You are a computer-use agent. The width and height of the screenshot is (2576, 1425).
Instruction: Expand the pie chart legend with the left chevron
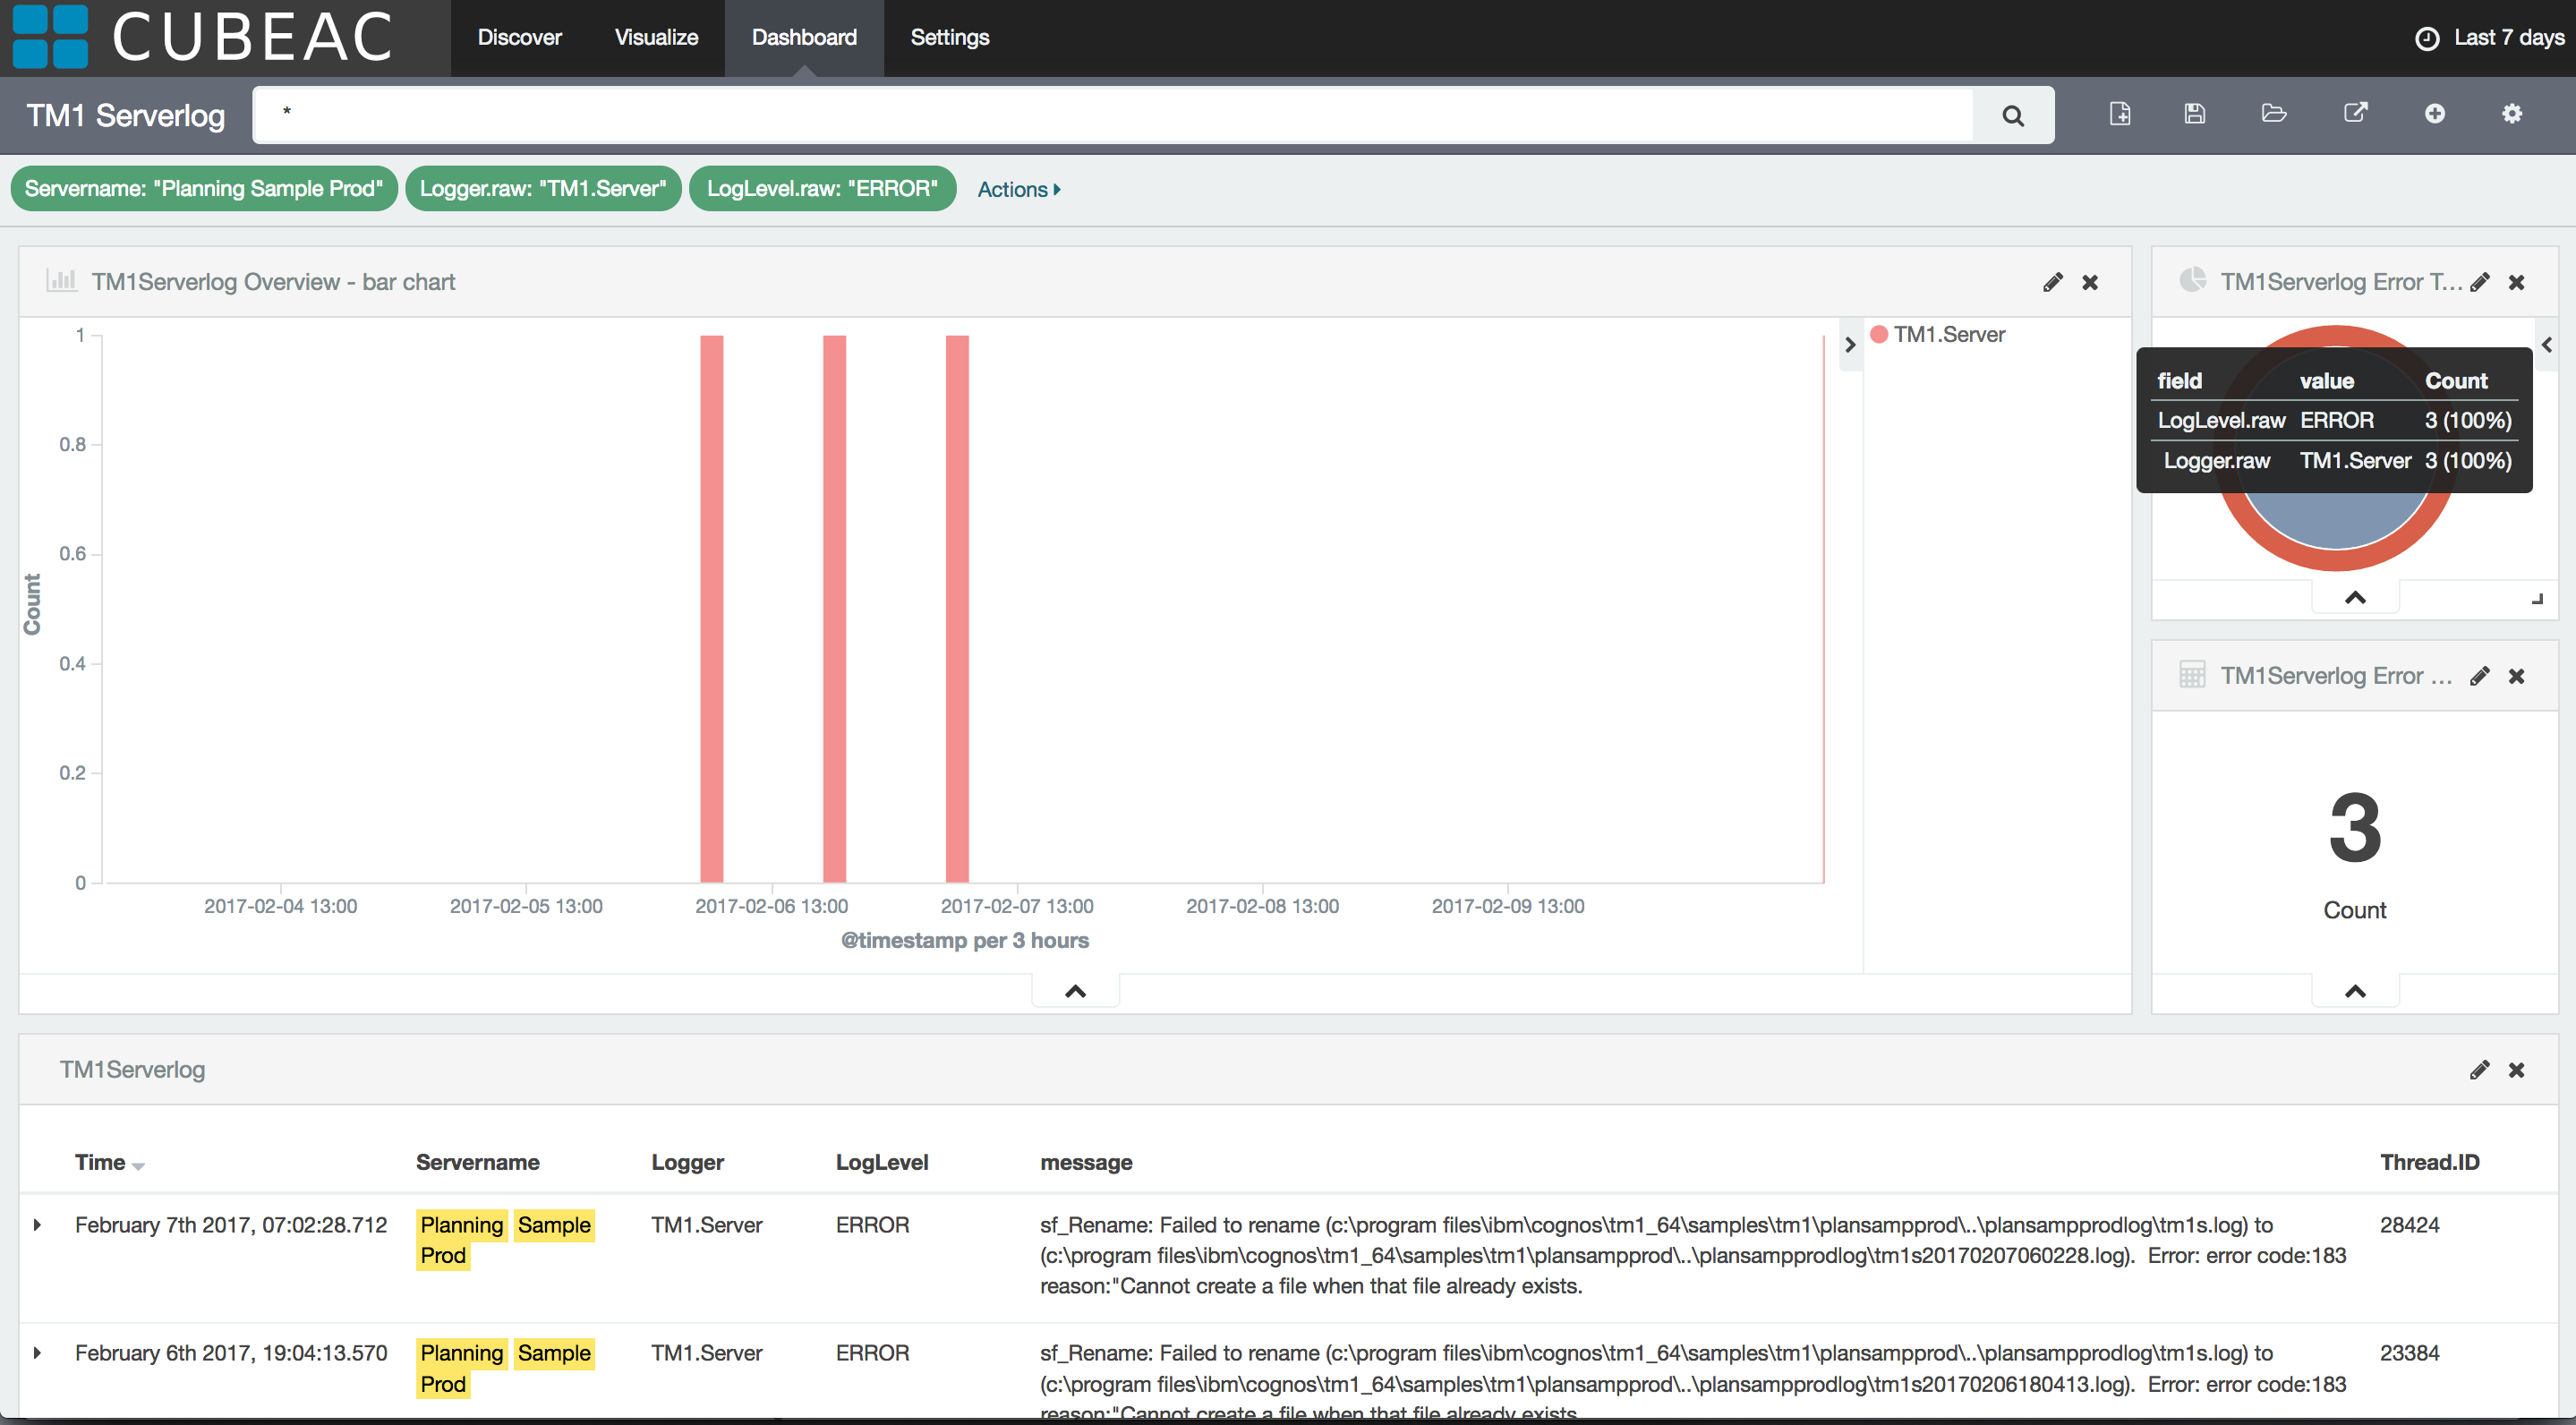tap(2547, 345)
